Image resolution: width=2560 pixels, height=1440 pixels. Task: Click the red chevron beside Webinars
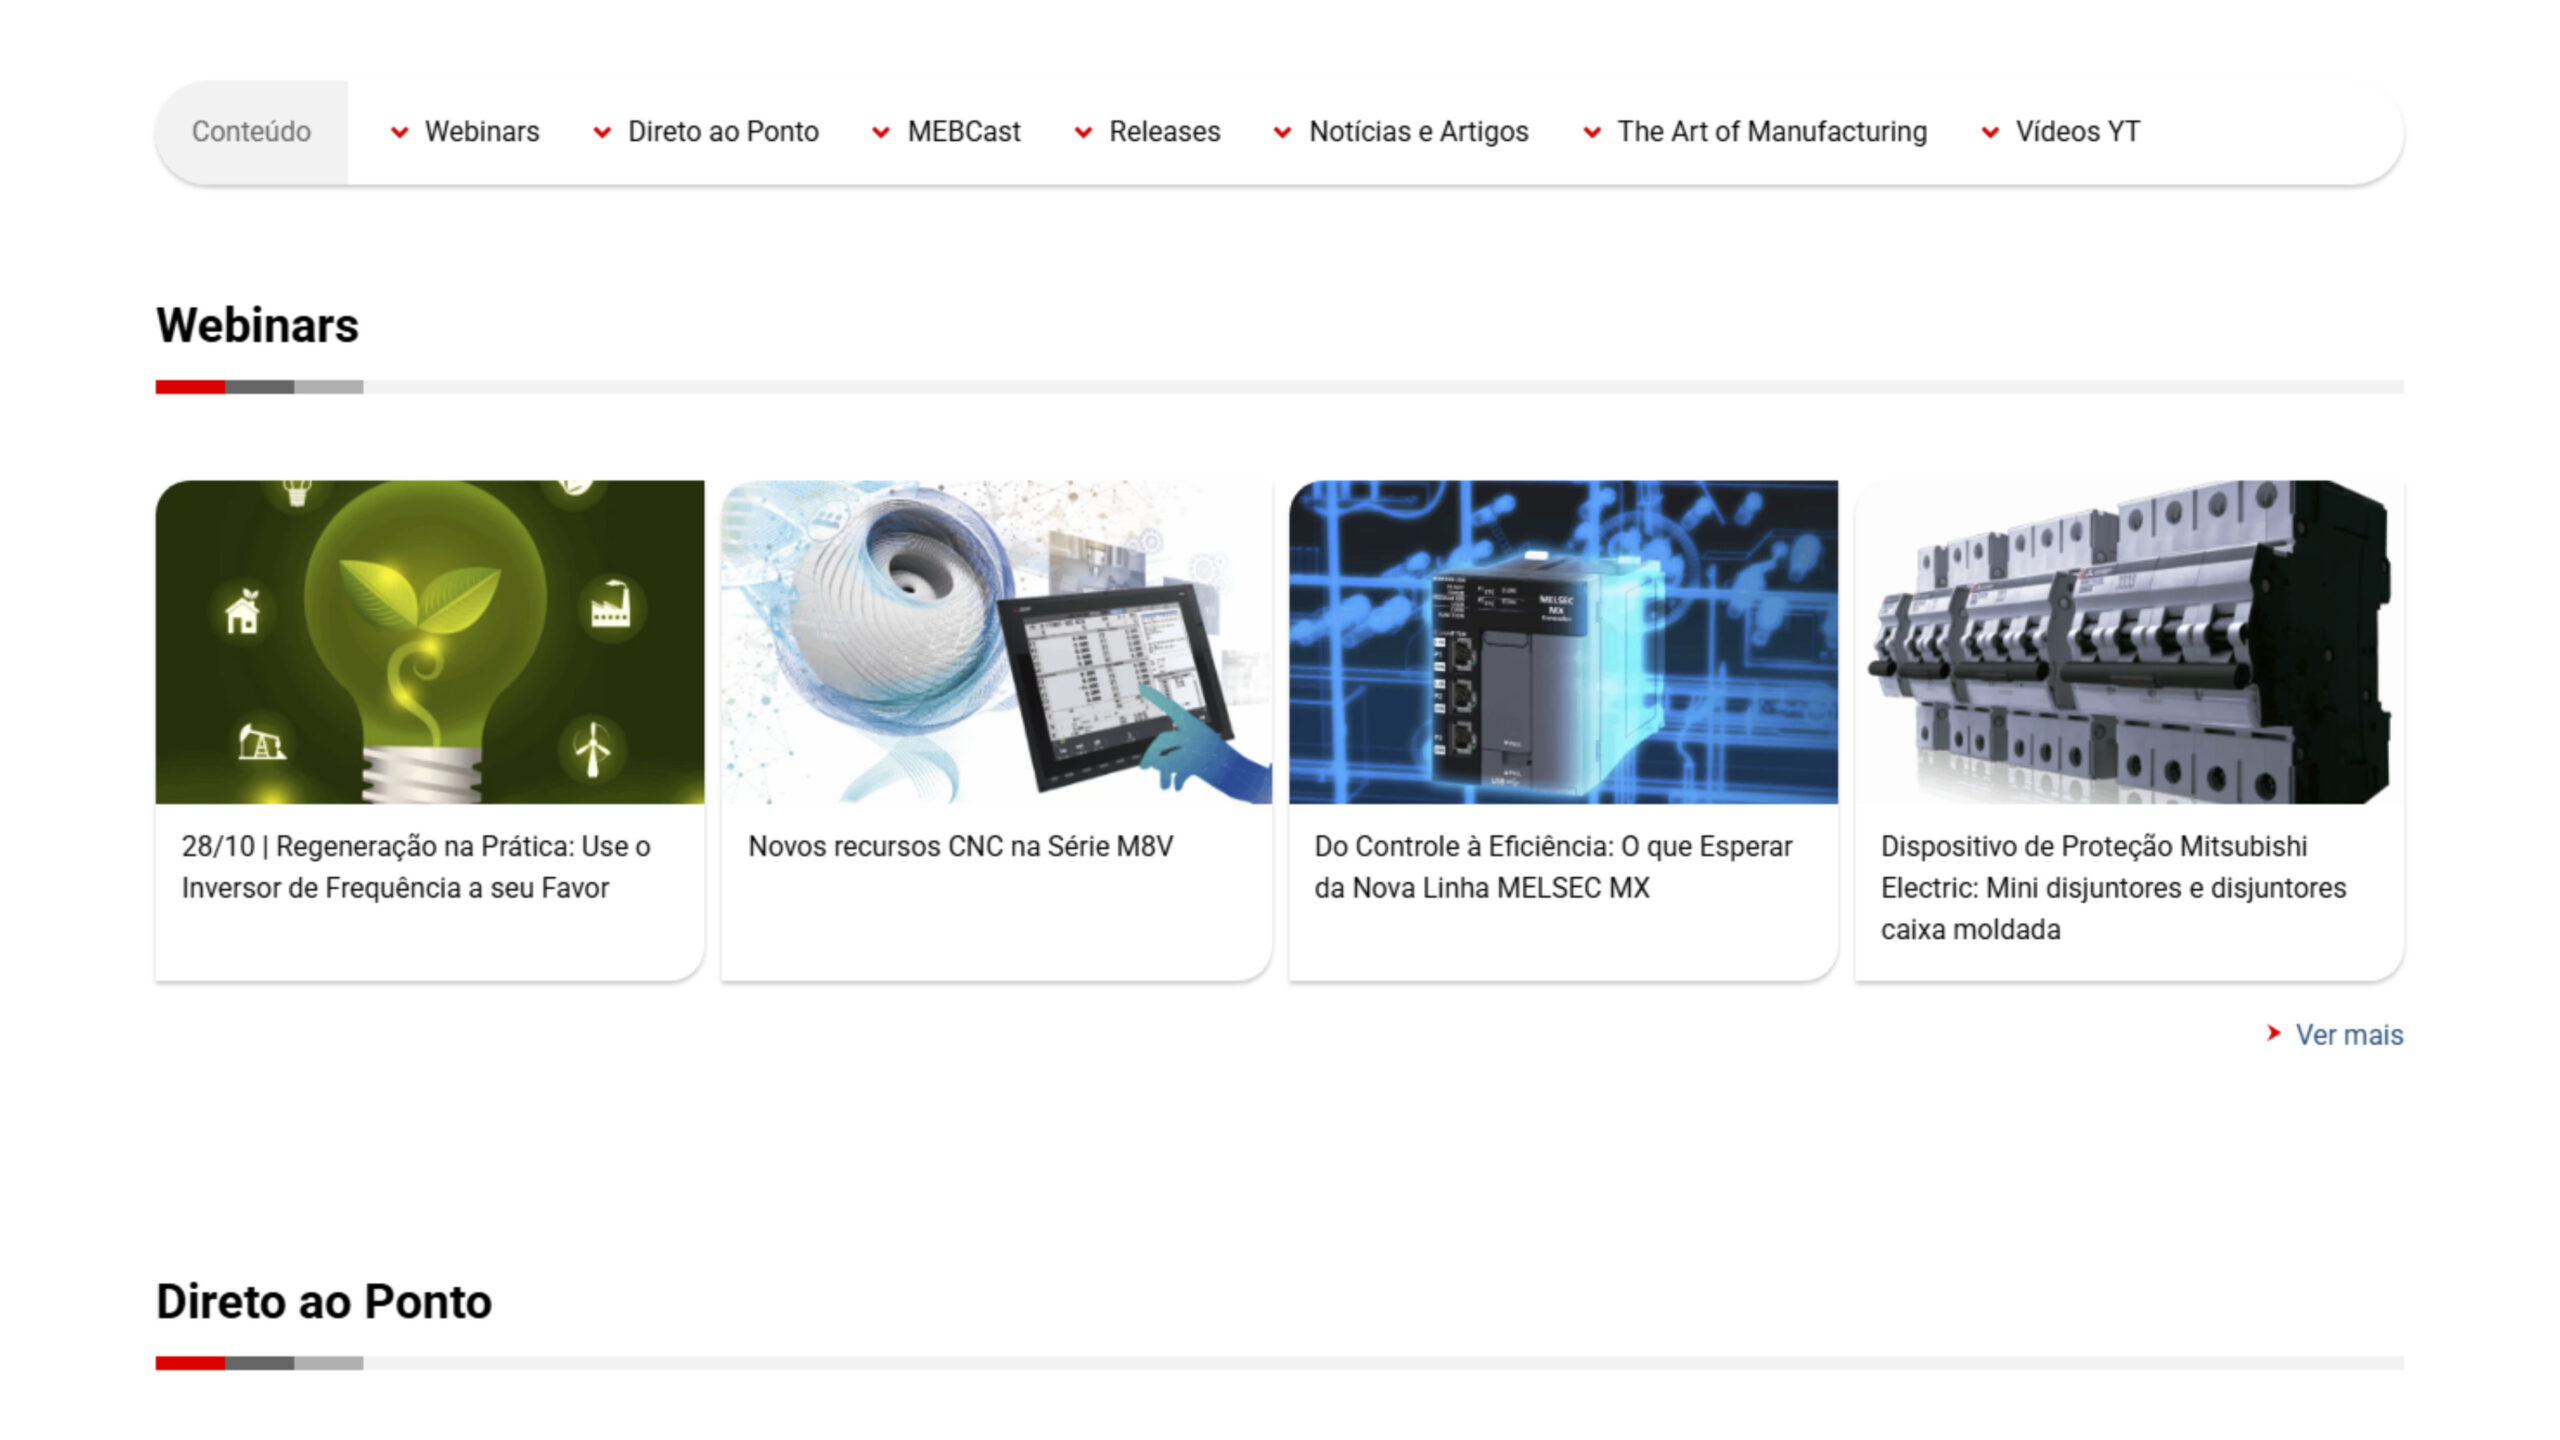[x=399, y=132]
